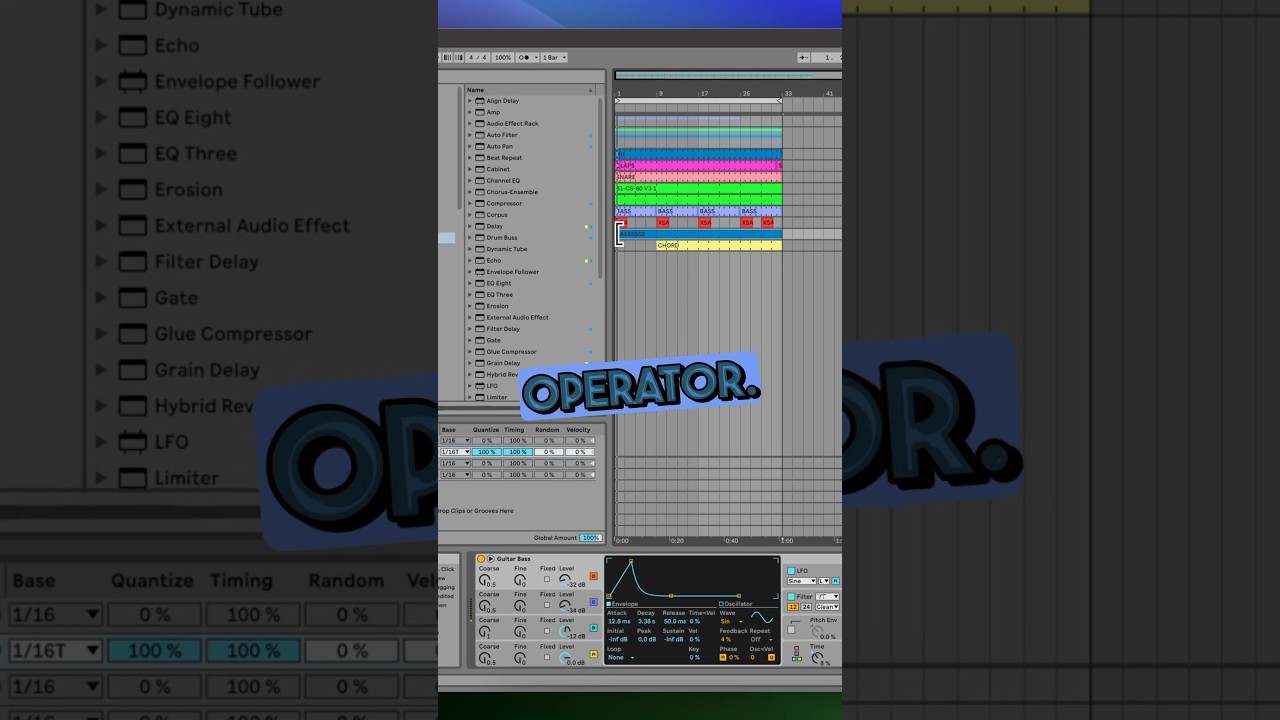
Task: Click the Time knob
Action: tap(816, 658)
